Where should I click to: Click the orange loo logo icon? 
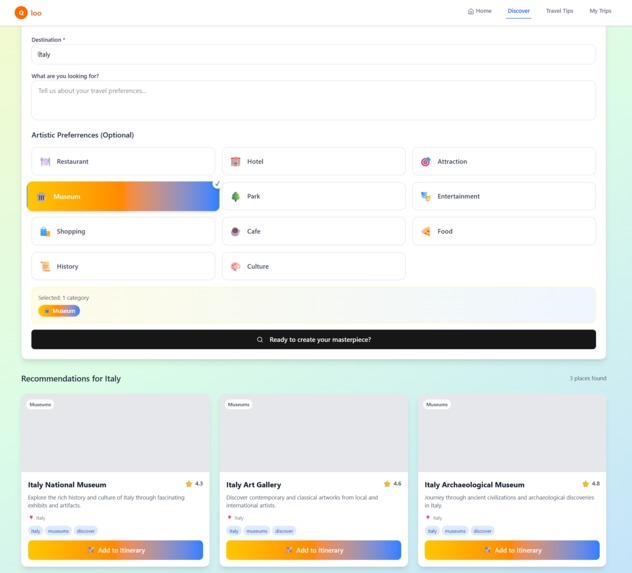point(21,13)
